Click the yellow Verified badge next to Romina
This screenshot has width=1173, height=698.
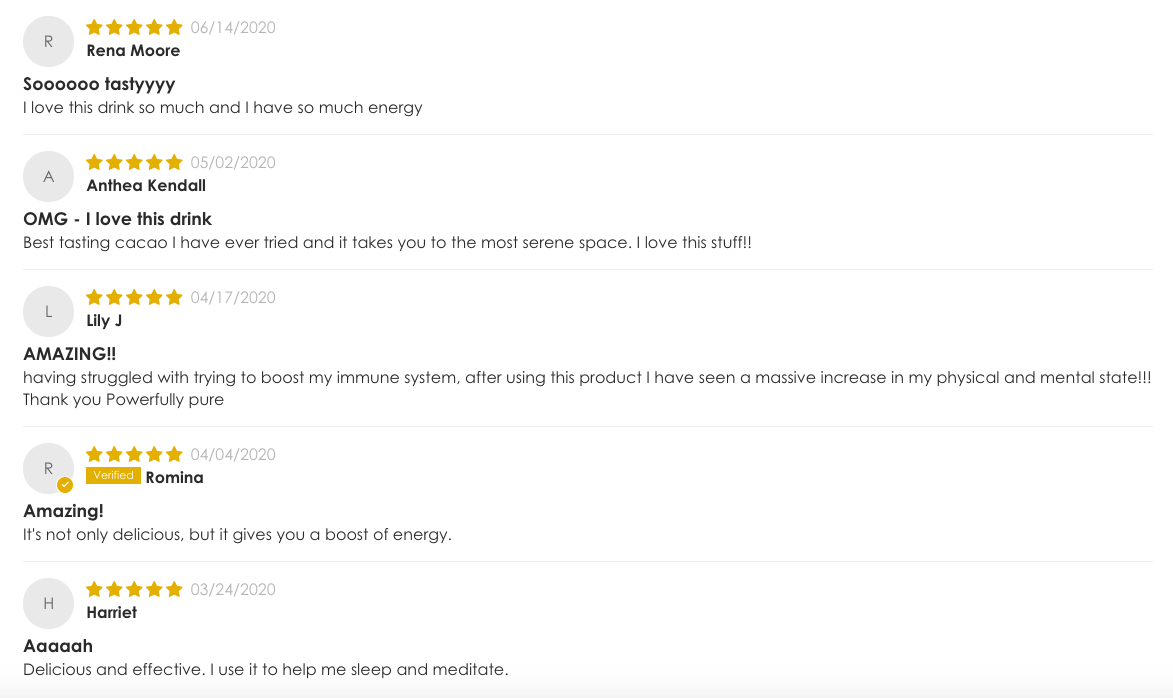113,476
